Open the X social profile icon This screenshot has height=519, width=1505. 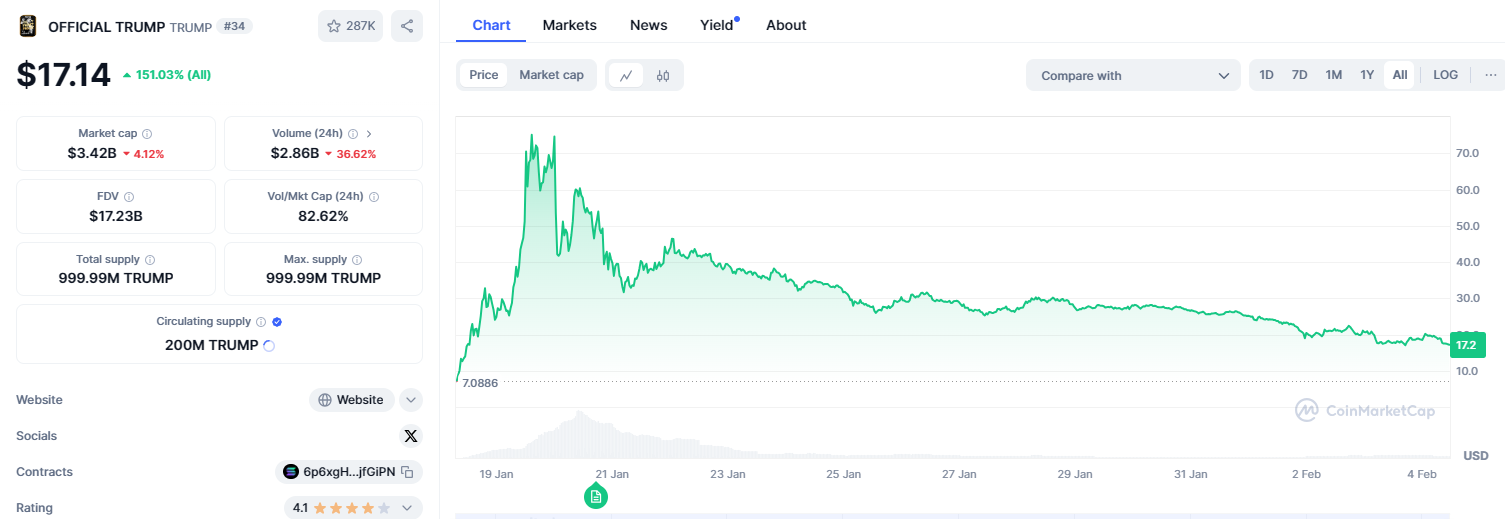pyautogui.click(x=410, y=436)
